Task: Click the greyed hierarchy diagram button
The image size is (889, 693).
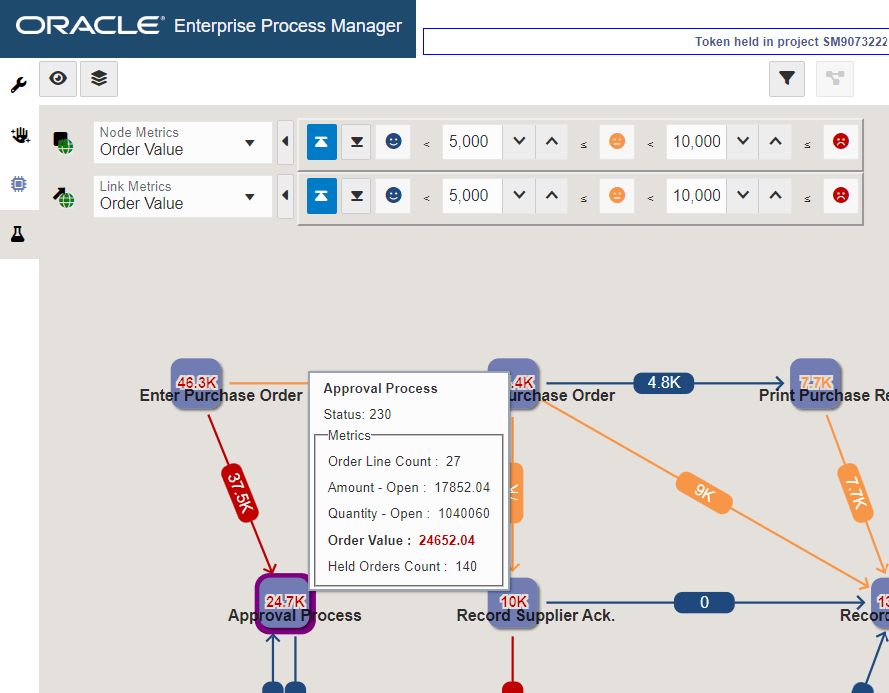Action: [x=835, y=78]
